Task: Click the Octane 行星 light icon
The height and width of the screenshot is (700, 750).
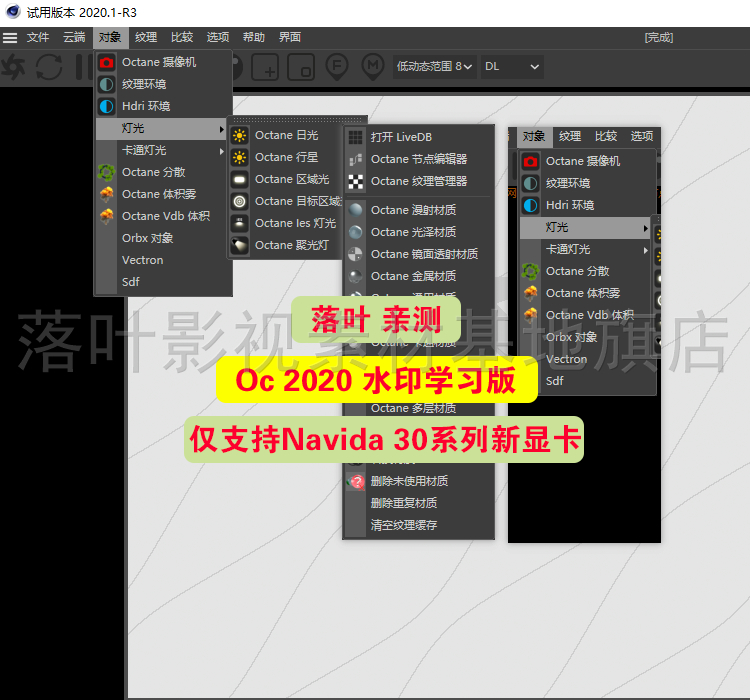Action: pyautogui.click(x=240, y=157)
